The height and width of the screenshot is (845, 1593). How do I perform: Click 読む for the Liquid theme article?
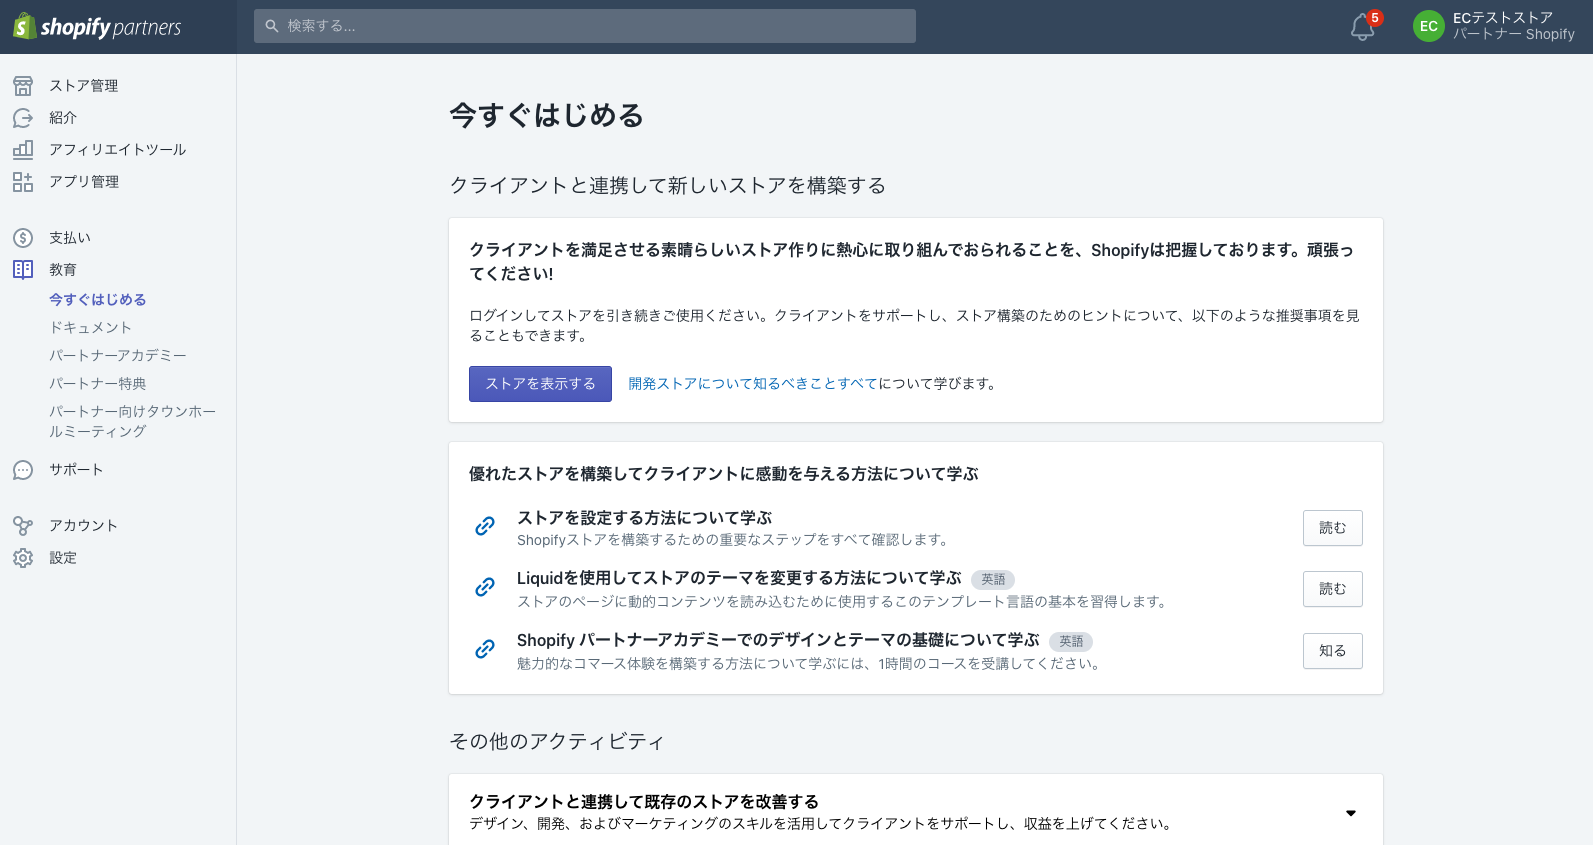(1332, 589)
